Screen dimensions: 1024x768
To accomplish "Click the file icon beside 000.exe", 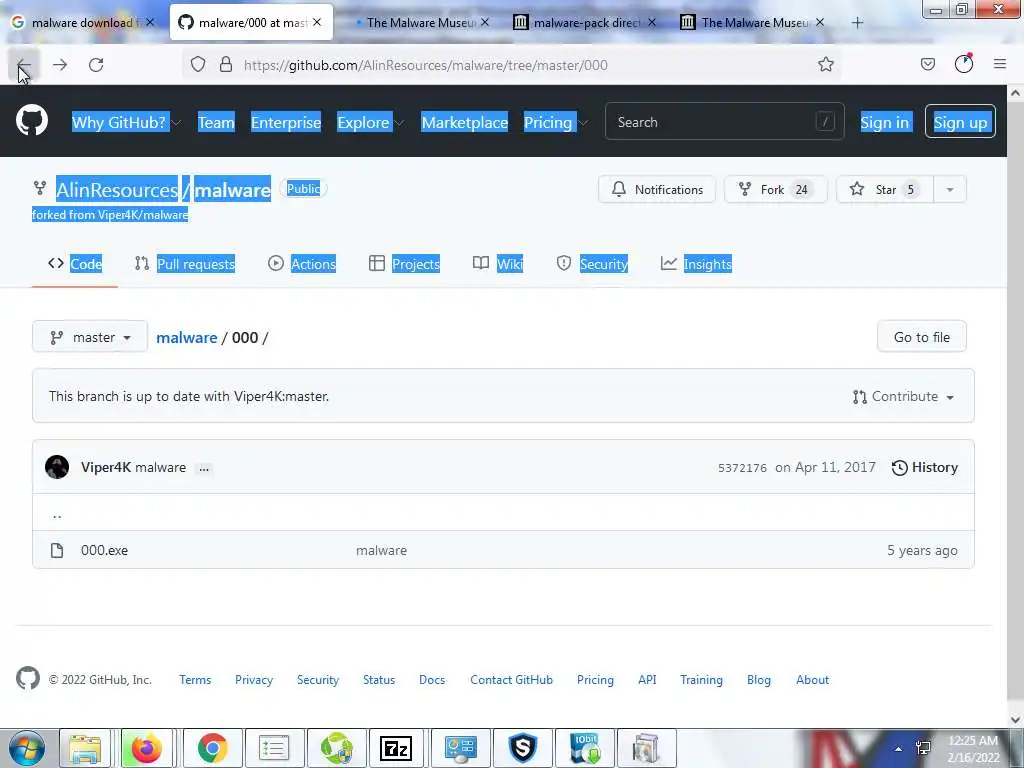I will click(57, 550).
